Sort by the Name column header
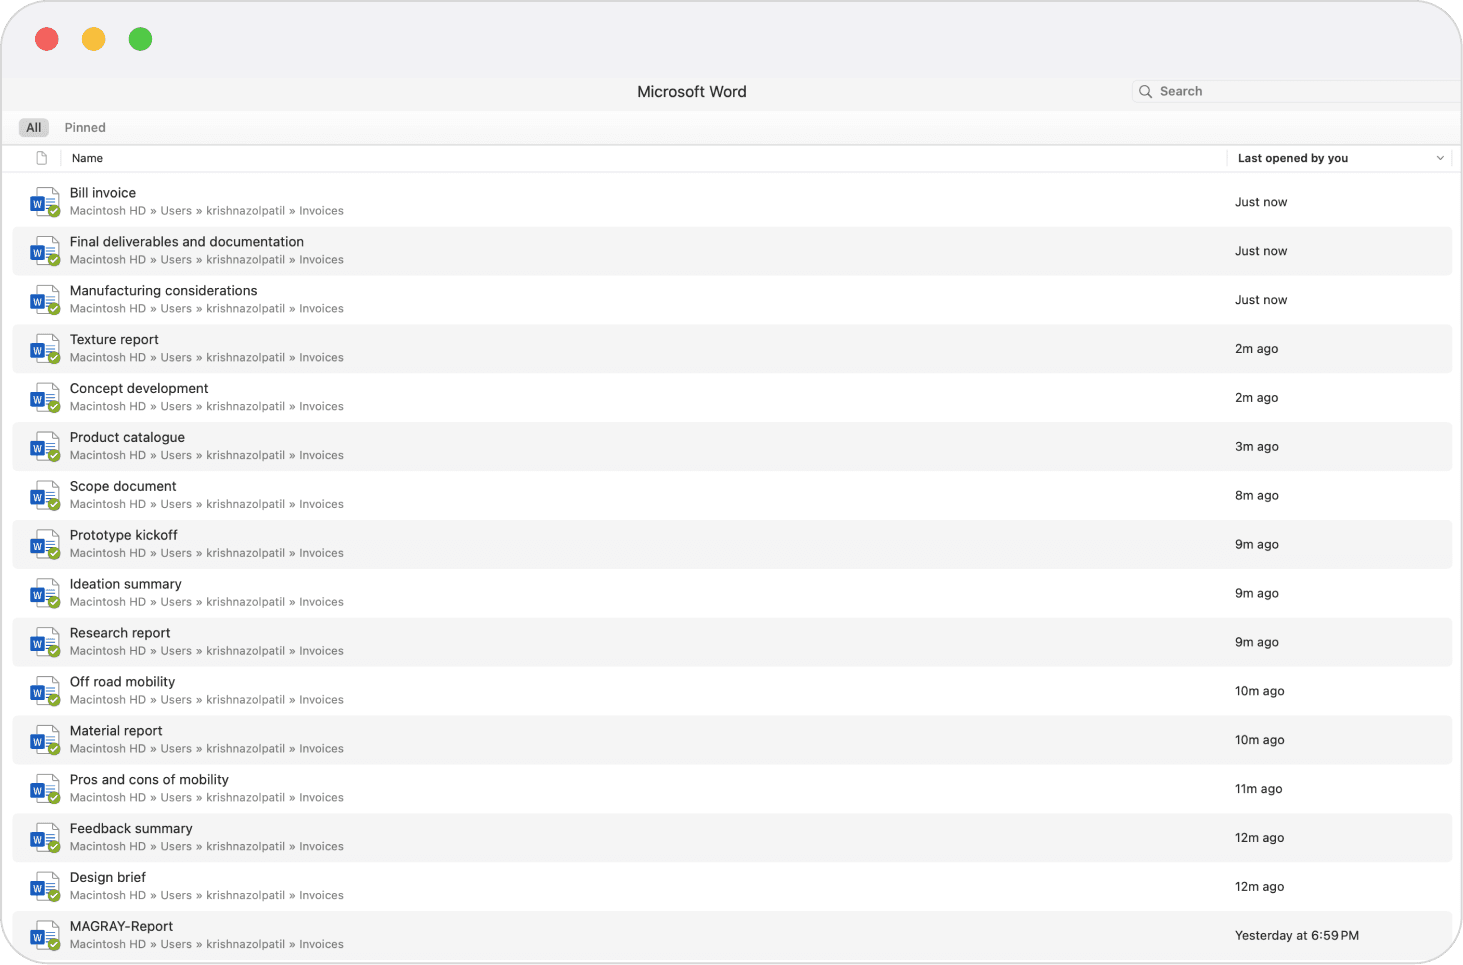 tap(87, 158)
